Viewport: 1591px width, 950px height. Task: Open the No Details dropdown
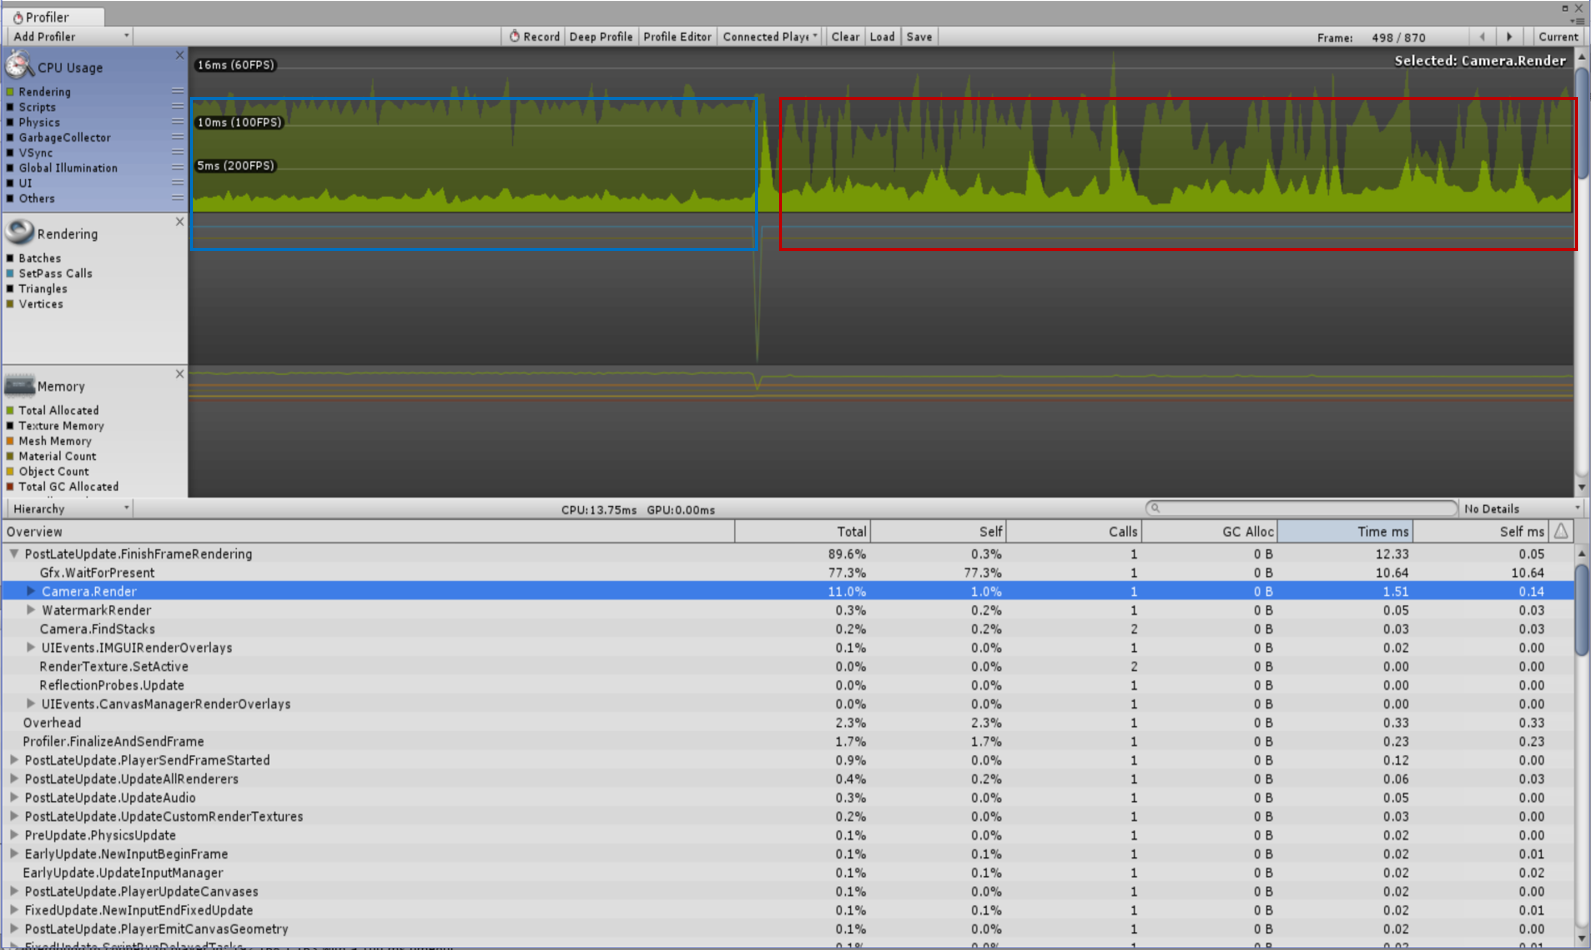1521,509
